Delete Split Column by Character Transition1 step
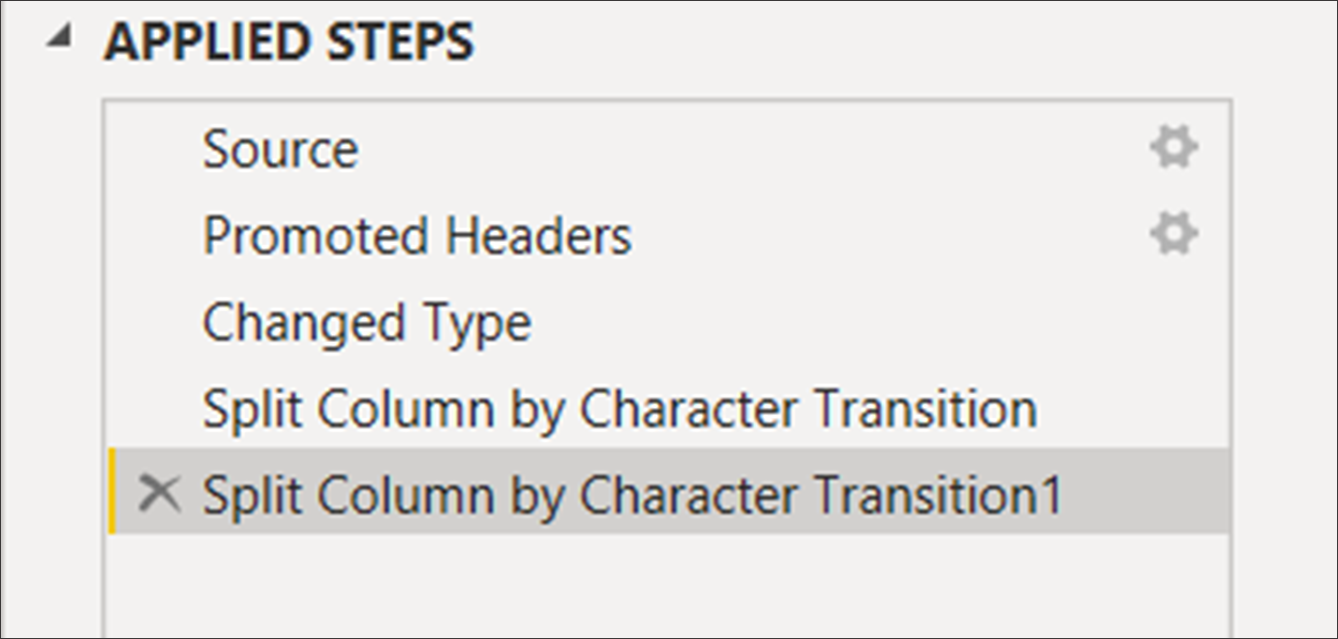1338x639 pixels. point(159,494)
